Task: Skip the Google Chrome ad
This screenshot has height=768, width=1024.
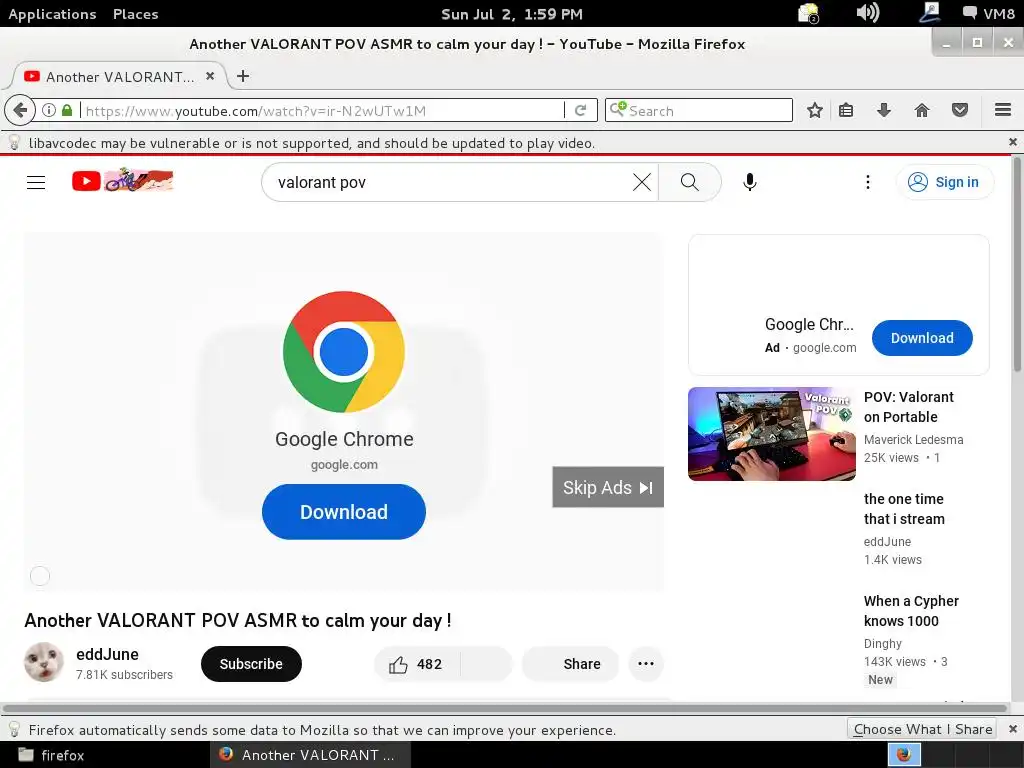Action: 608,487
